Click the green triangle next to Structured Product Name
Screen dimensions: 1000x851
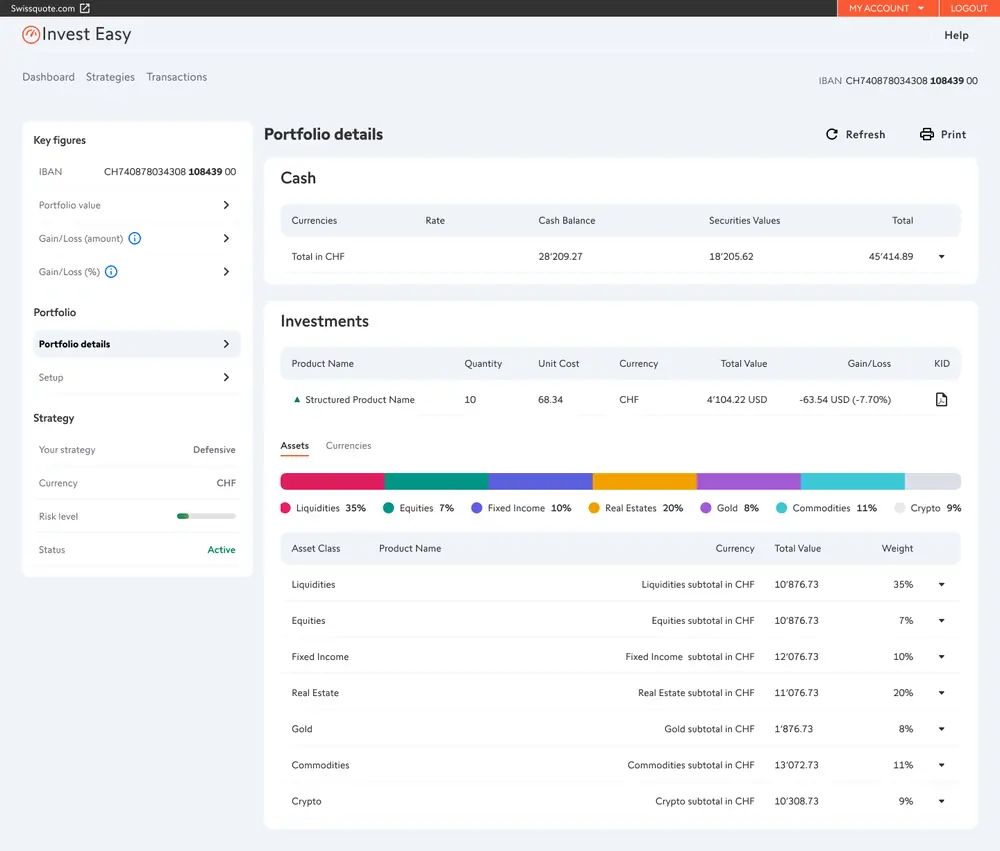click(x=297, y=399)
